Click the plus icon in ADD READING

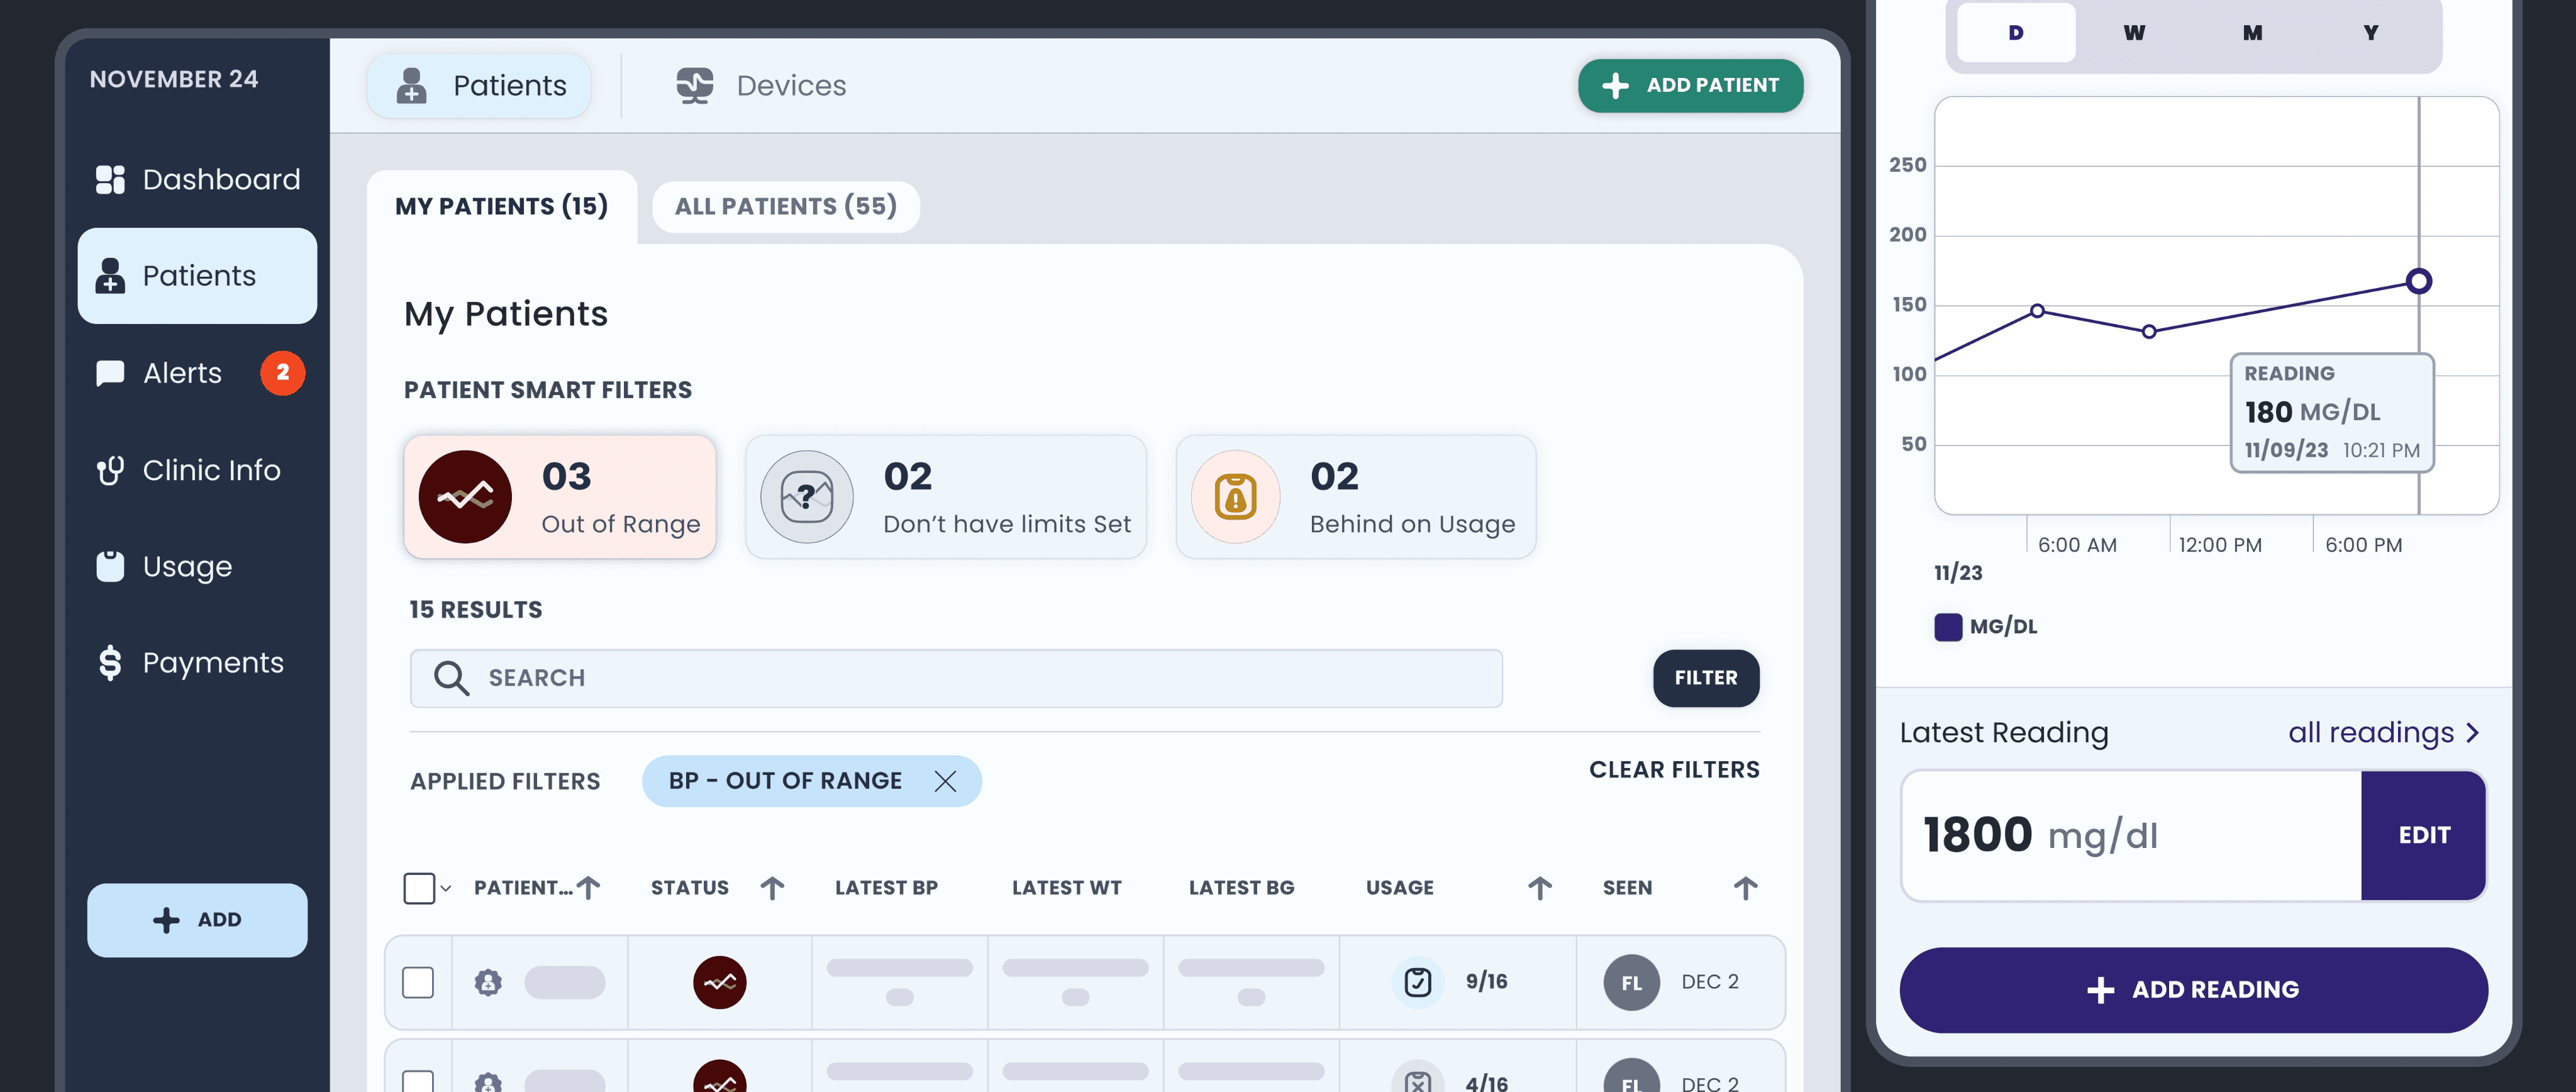tap(2100, 990)
